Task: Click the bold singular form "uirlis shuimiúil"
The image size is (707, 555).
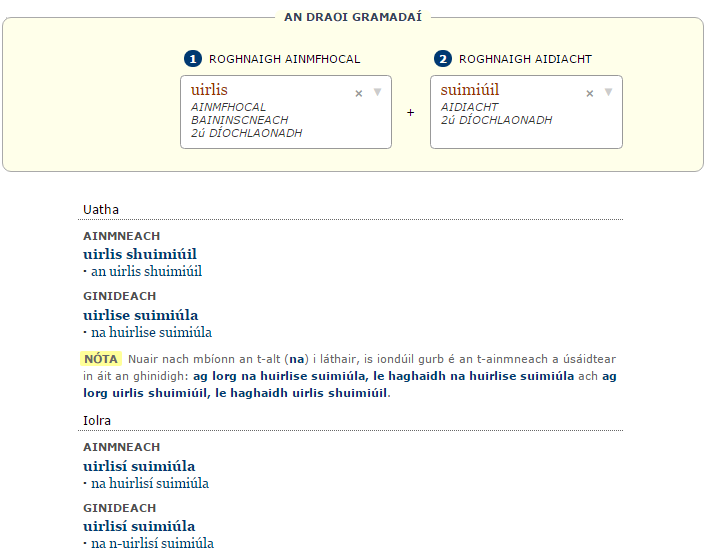Action: point(140,254)
